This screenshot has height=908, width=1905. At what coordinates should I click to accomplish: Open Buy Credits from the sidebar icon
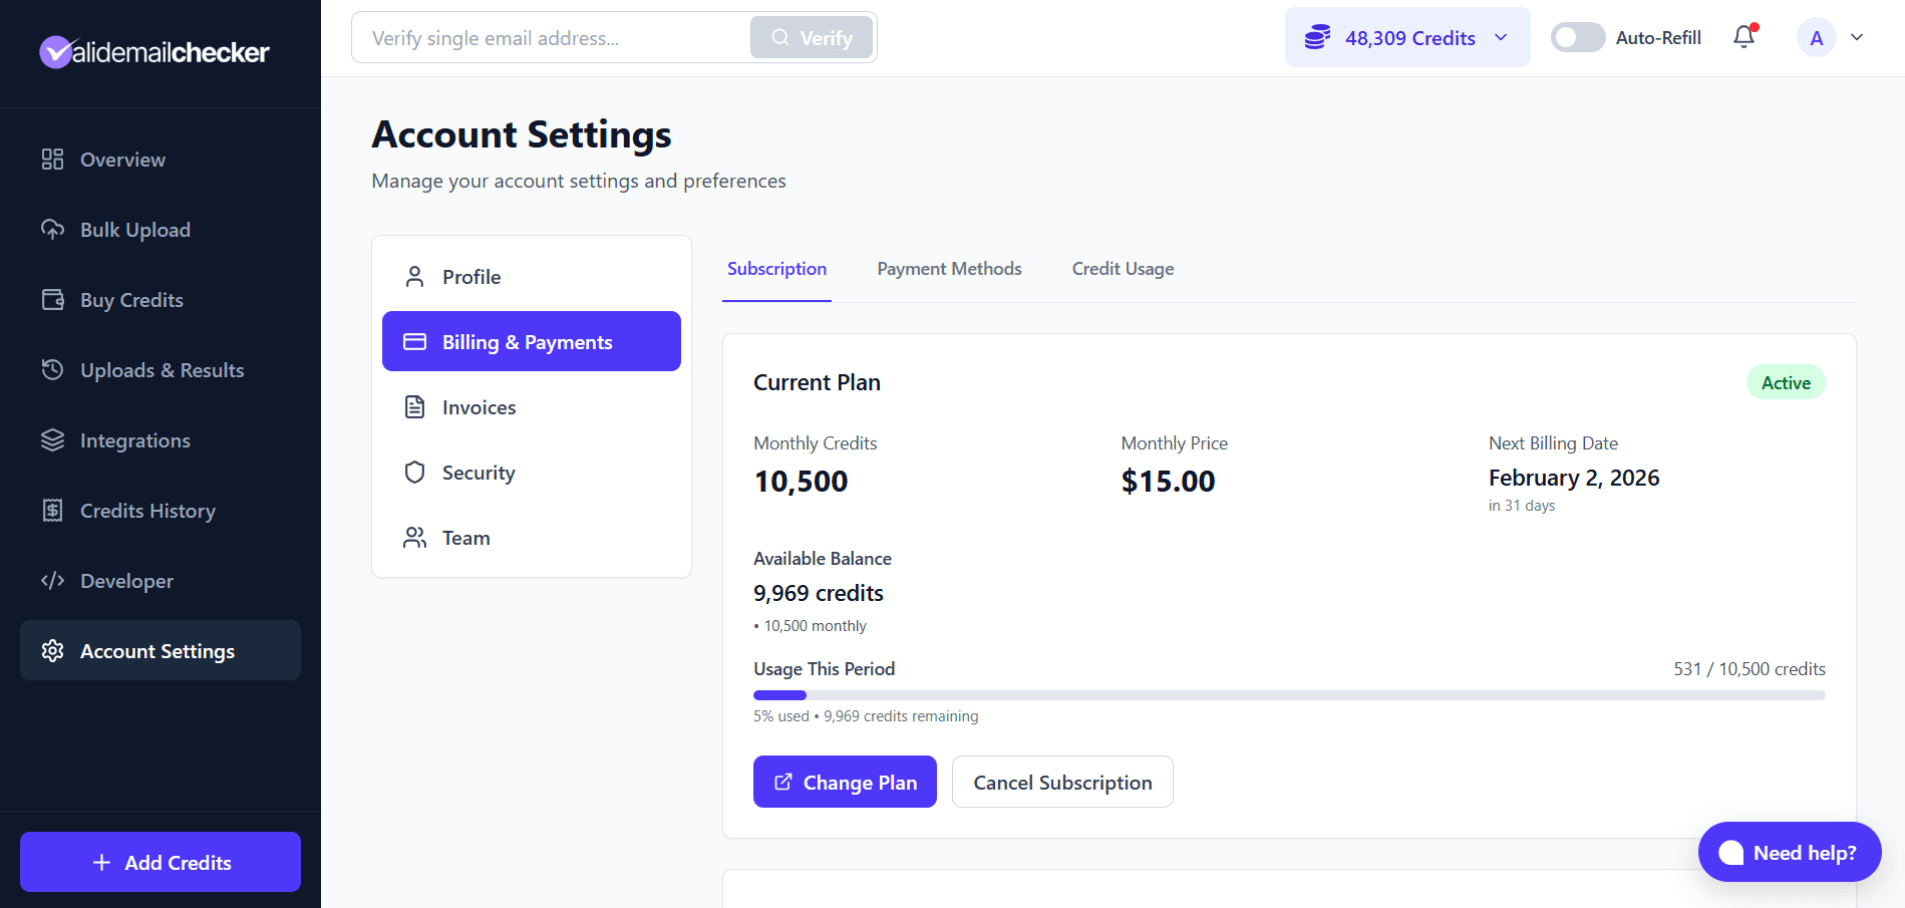click(53, 299)
